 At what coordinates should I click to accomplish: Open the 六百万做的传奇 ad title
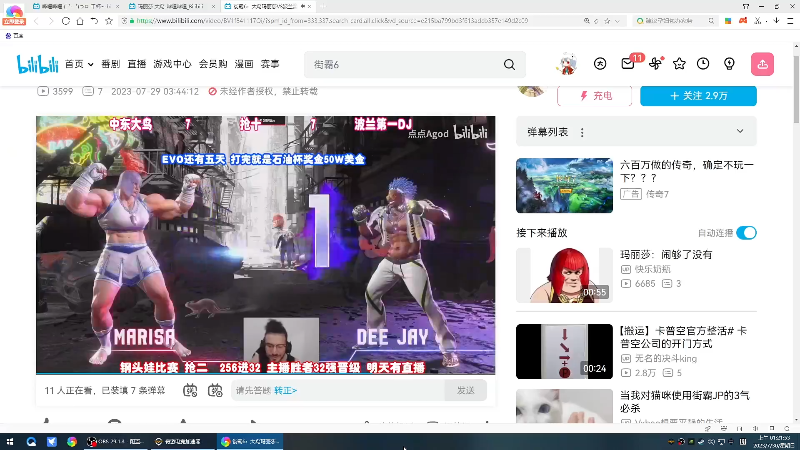click(x=687, y=171)
